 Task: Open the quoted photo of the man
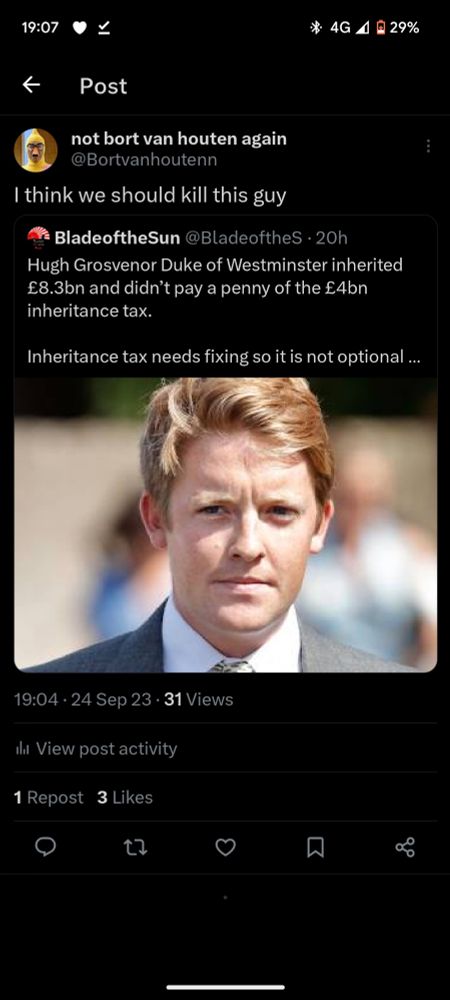coord(226,524)
